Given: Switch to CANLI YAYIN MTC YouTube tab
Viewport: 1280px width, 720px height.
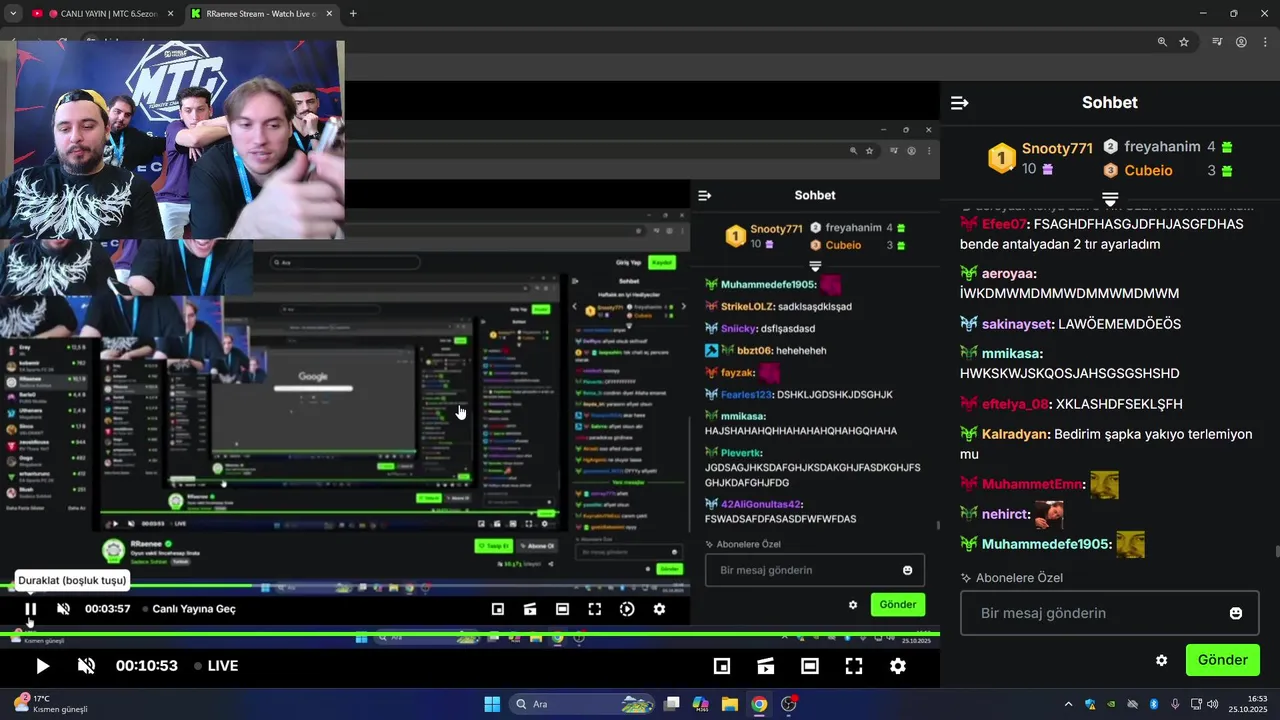Looking at the screenshot, I should tap(103, 14).
